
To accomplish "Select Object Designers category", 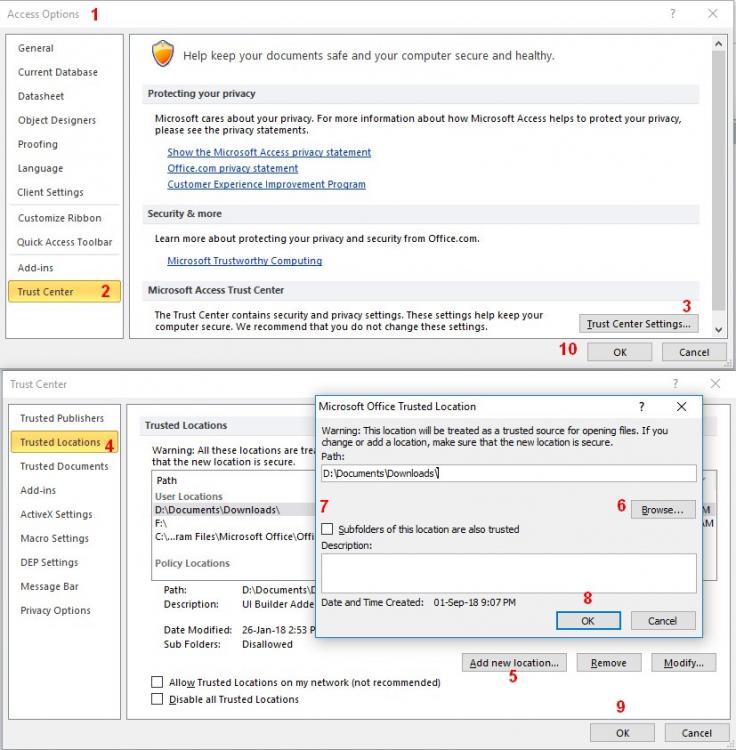I will tap(57, 120).
